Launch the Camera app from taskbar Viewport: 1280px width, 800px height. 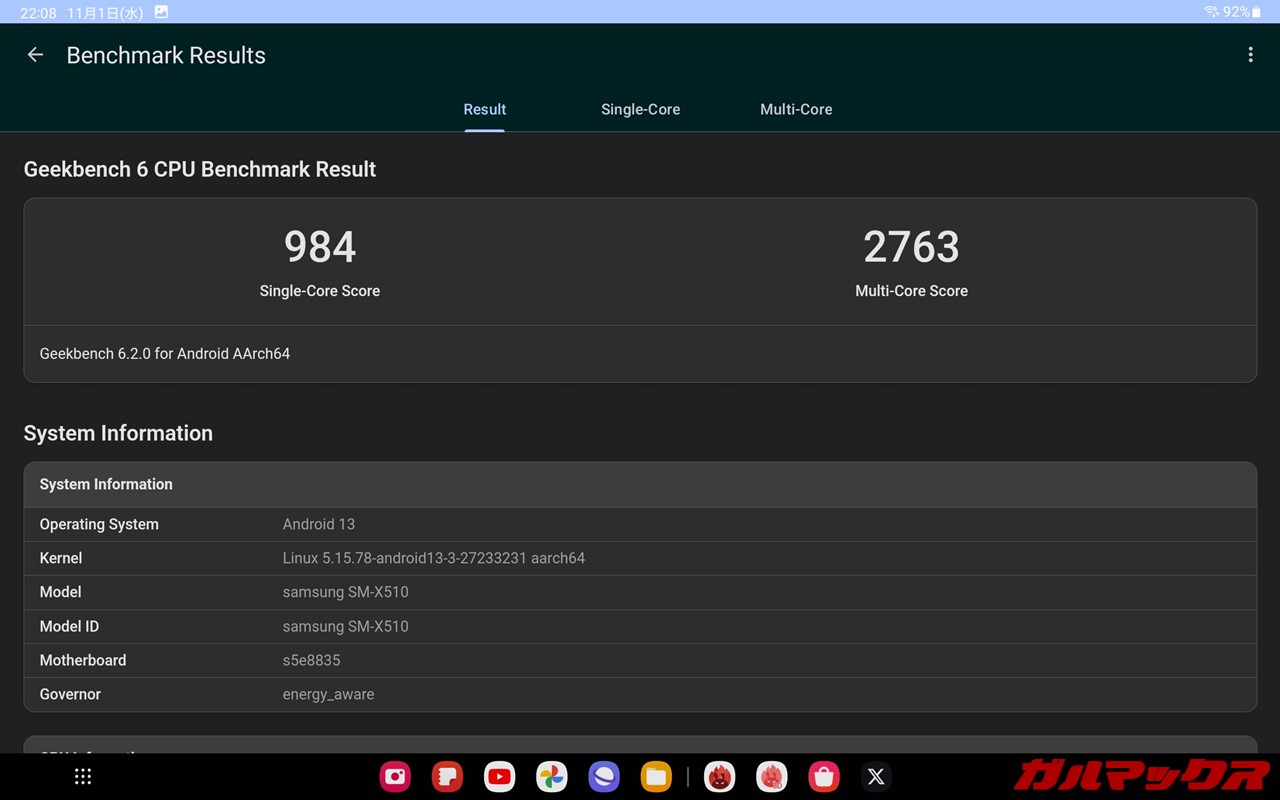coord(395,777)
